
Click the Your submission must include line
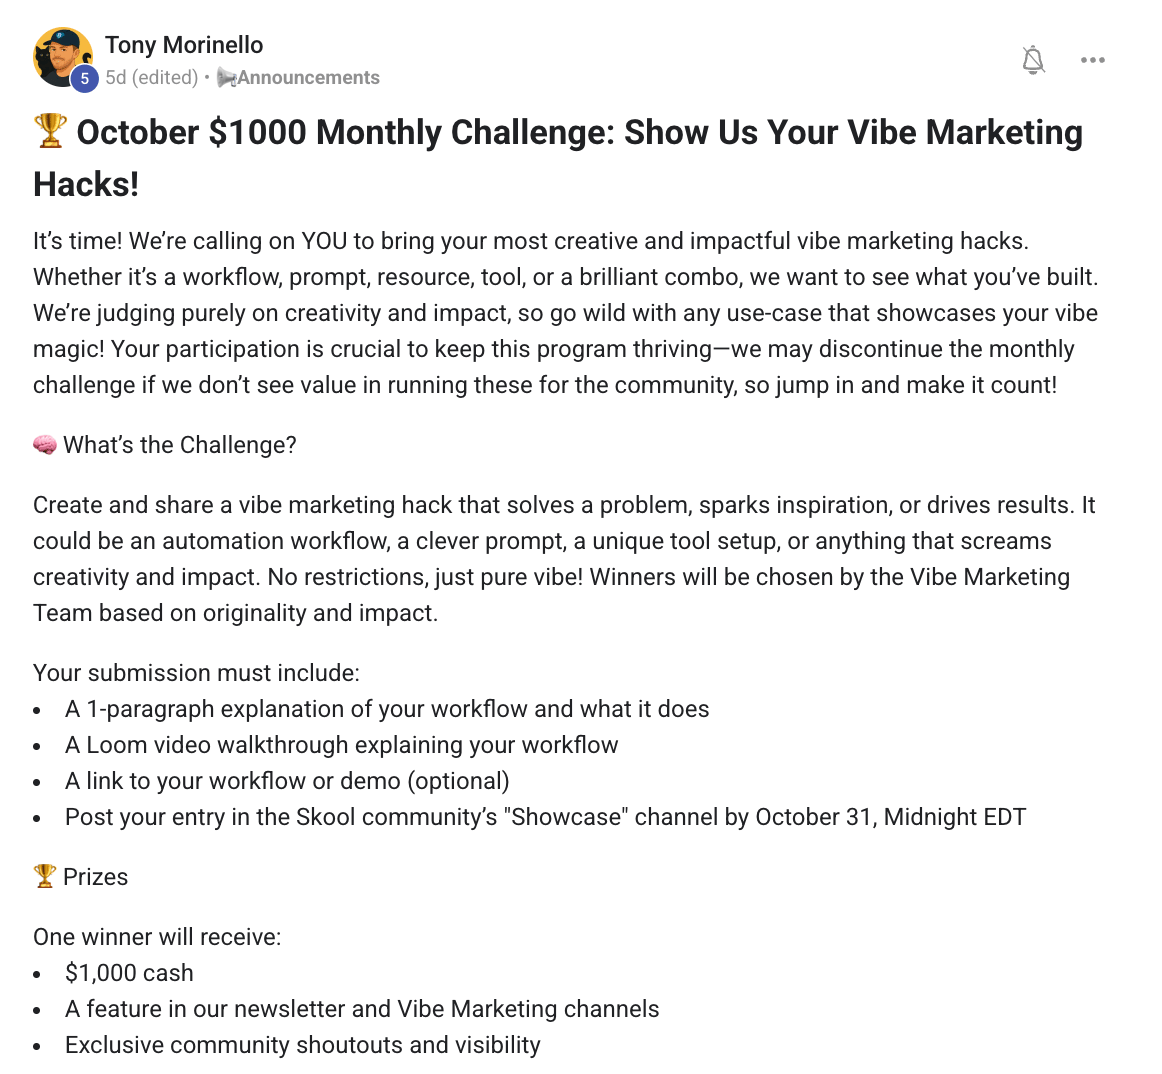point(196,673)
